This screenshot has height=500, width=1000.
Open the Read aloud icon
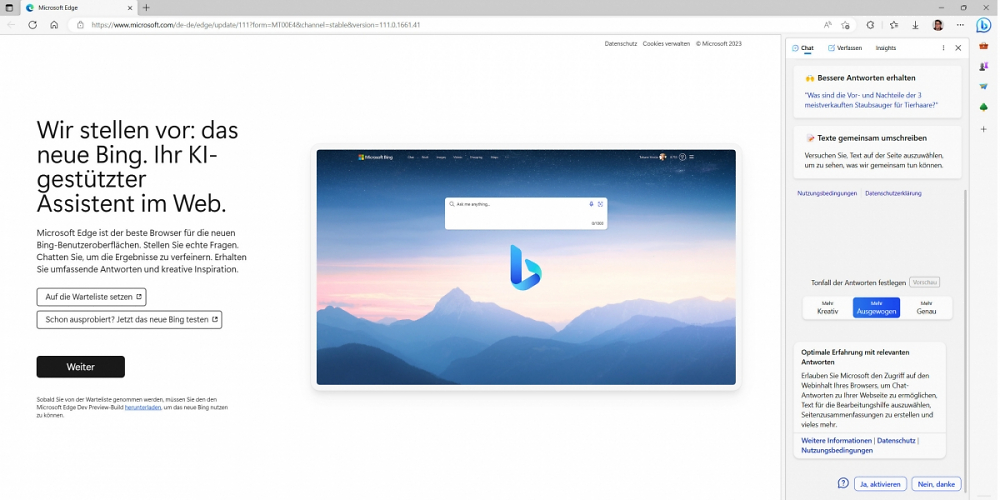pos(827,25)
